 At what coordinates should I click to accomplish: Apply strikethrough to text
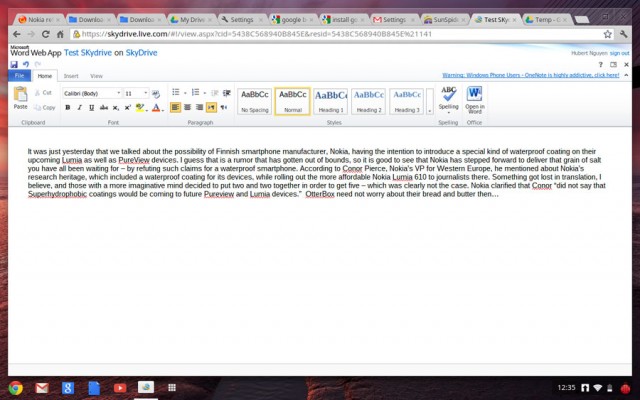coord(103,107)
